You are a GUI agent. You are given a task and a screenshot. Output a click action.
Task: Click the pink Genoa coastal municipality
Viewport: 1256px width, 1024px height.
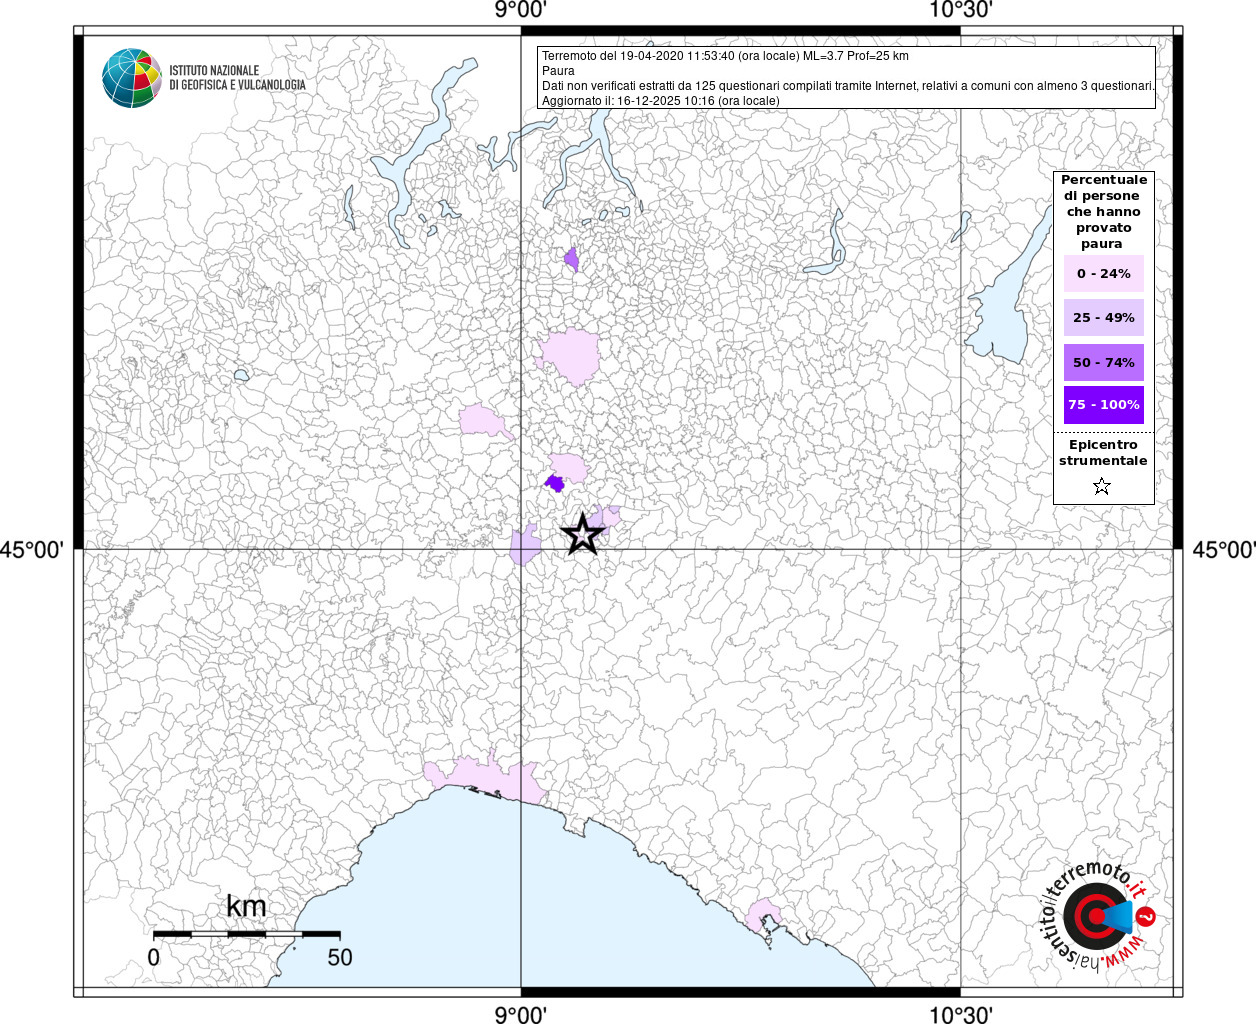pos(486,779)
